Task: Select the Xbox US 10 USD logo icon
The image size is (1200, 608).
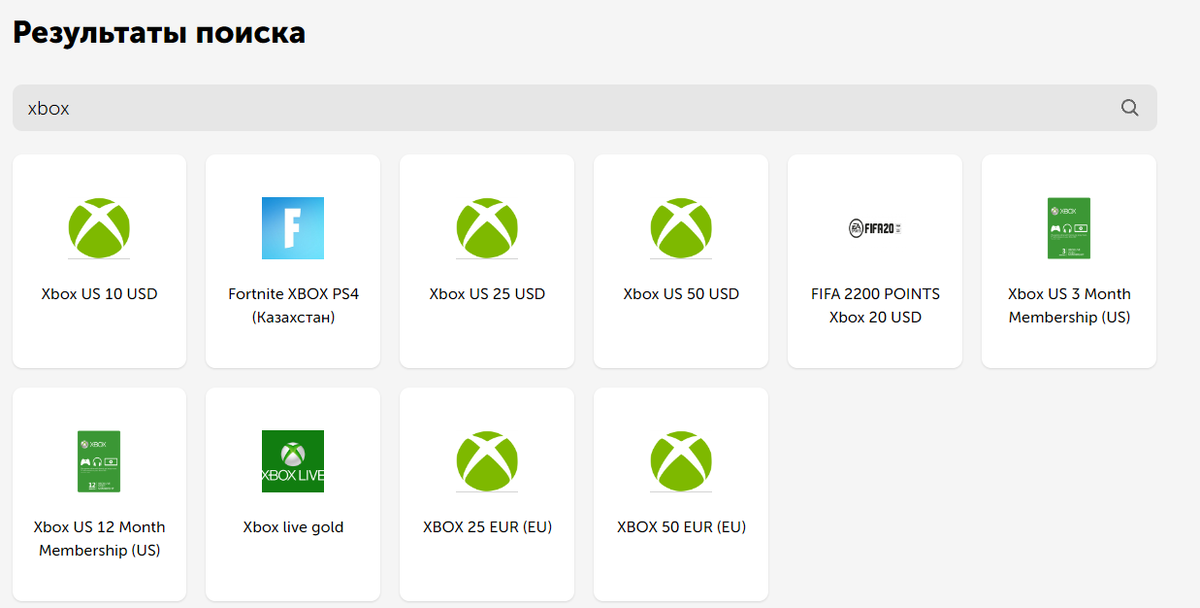Action: pos(99,228)
